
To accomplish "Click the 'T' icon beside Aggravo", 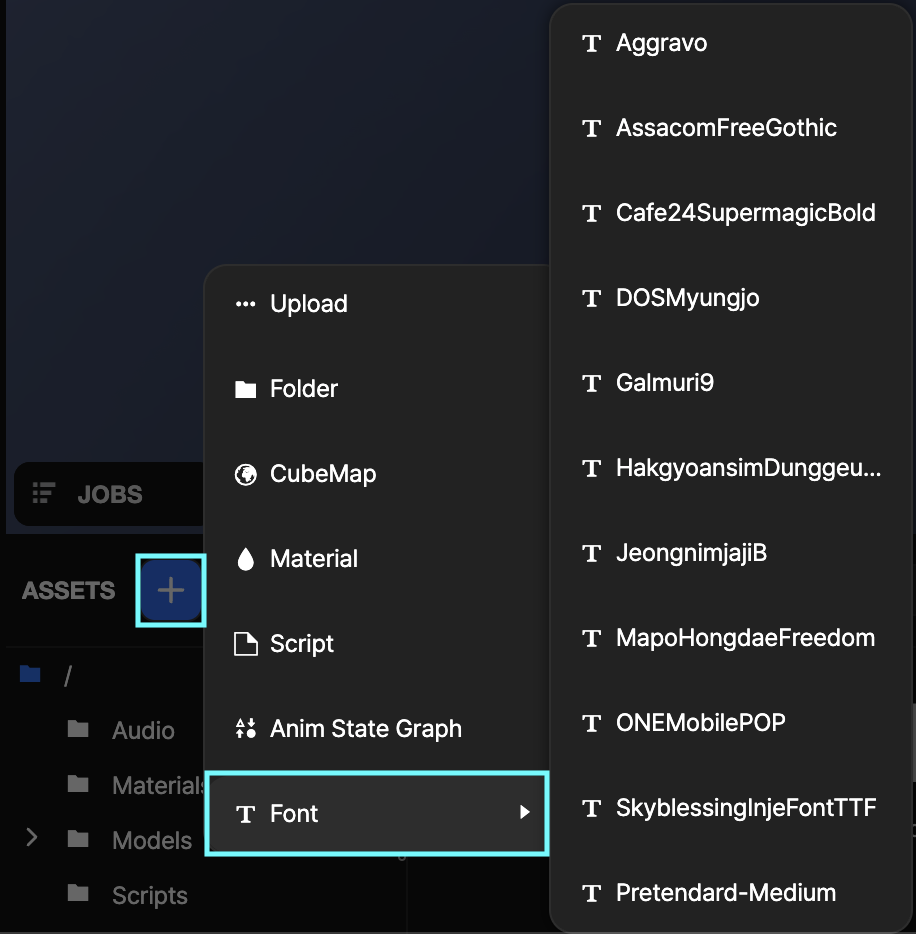I will [591, 43].
